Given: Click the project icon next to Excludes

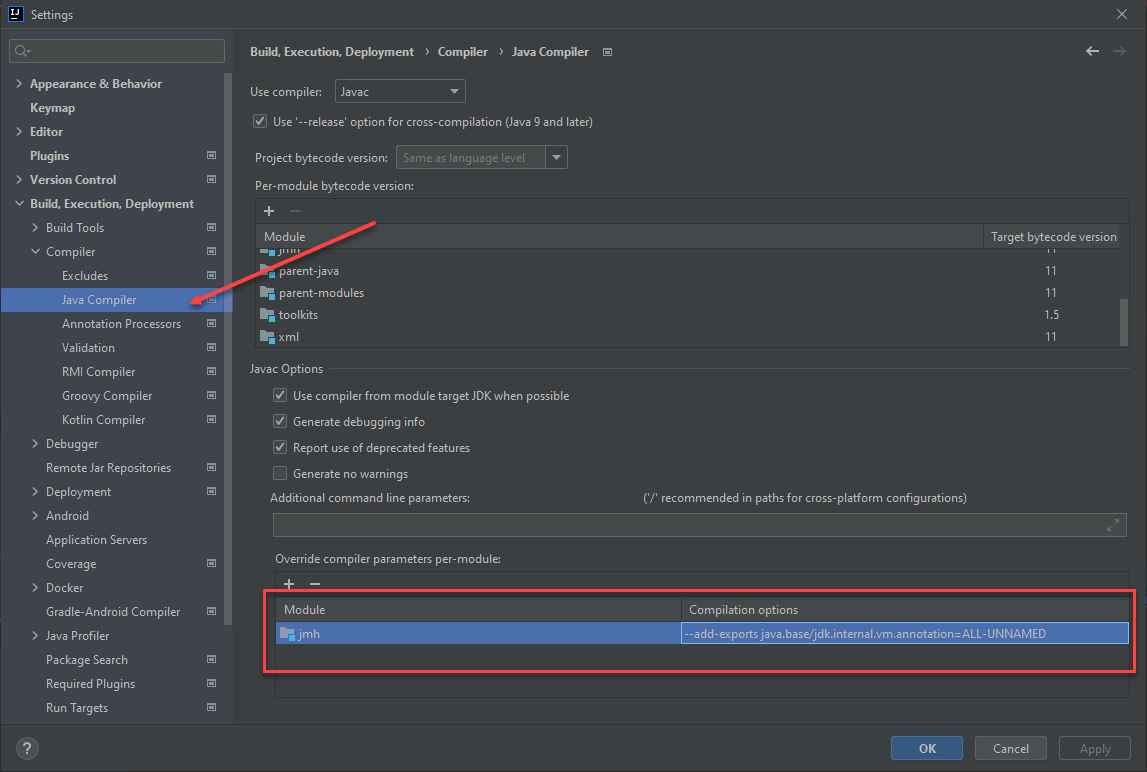Looking at the screenshot, I should coord(211,275).
